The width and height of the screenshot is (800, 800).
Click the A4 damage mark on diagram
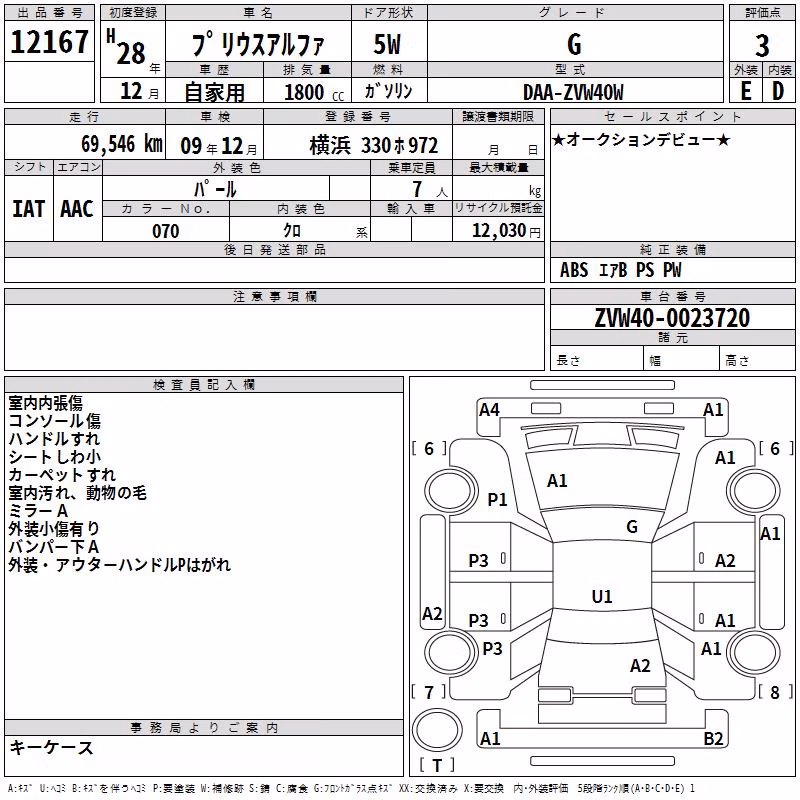click(x=489, y=410)
